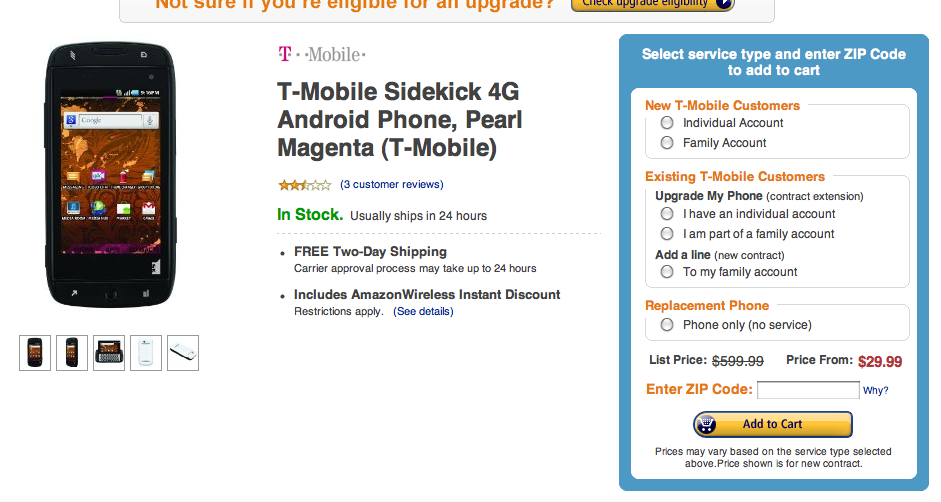Open the '3 customer reviews' link
The height and width of the screenshot is (502, 941).
391,185
